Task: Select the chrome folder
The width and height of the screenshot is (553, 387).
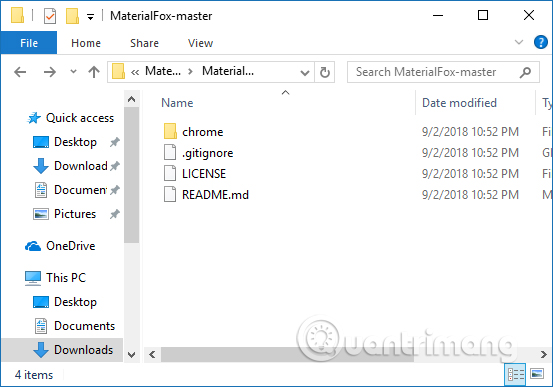Action: click(x=202, y=132)
